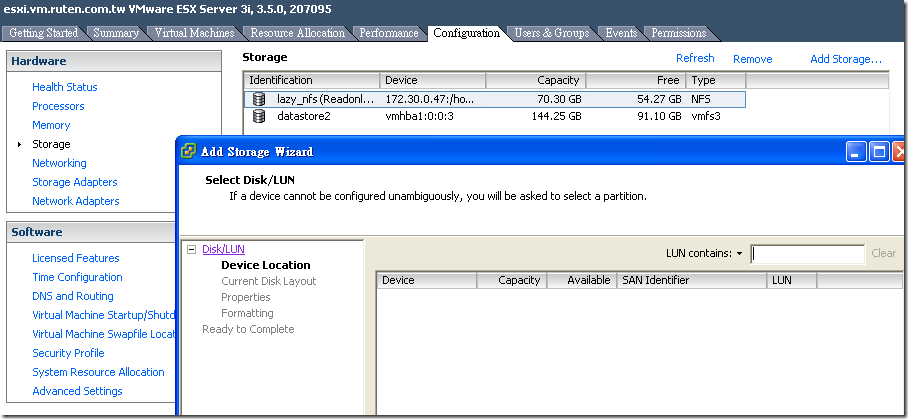Open Storage Adapters
Image resolution: width=908 pixels, height=419 pixels.
point(75,182)
